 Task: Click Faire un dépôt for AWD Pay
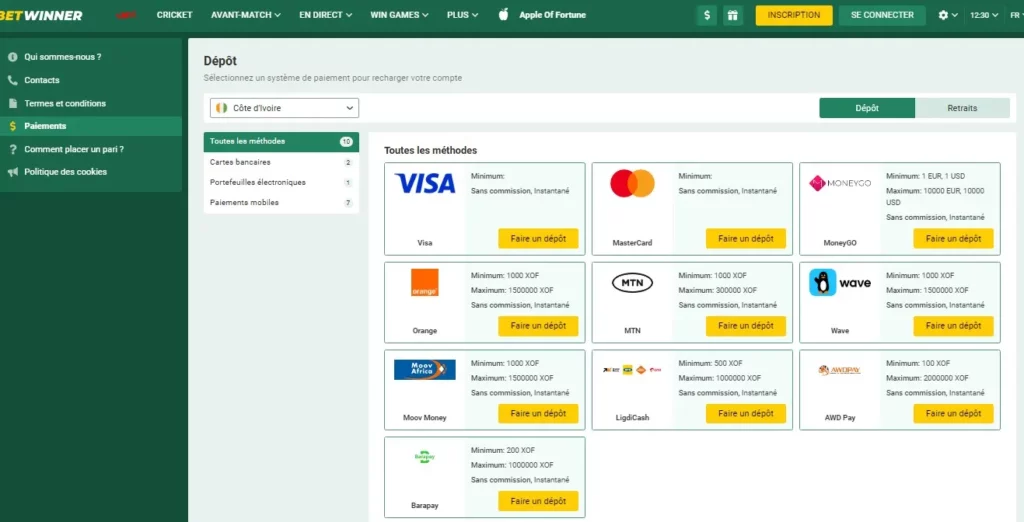tap(953, 414)
